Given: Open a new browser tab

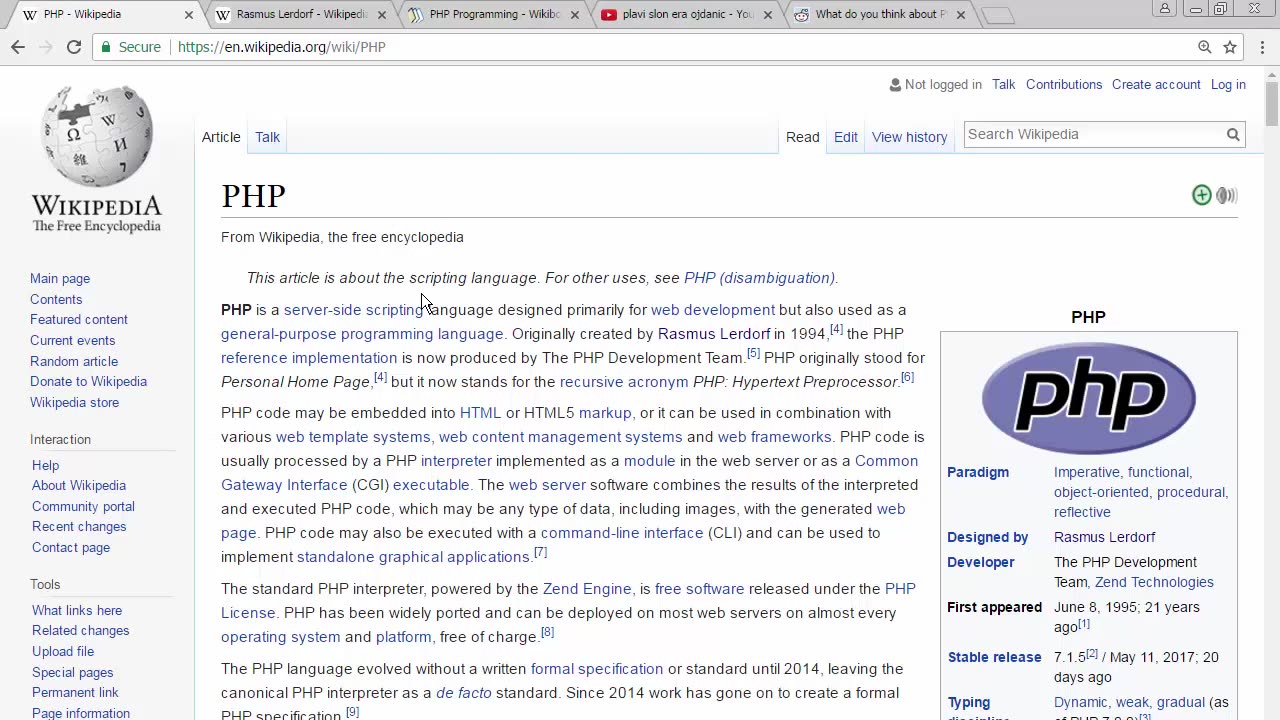Looking at the screenshot, I should point(997,15).
